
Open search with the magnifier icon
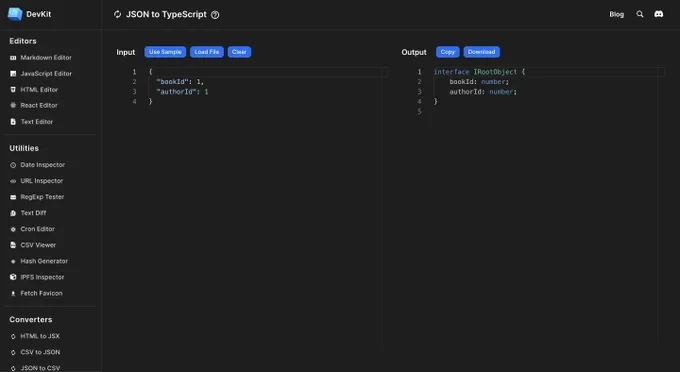(640, 14)
